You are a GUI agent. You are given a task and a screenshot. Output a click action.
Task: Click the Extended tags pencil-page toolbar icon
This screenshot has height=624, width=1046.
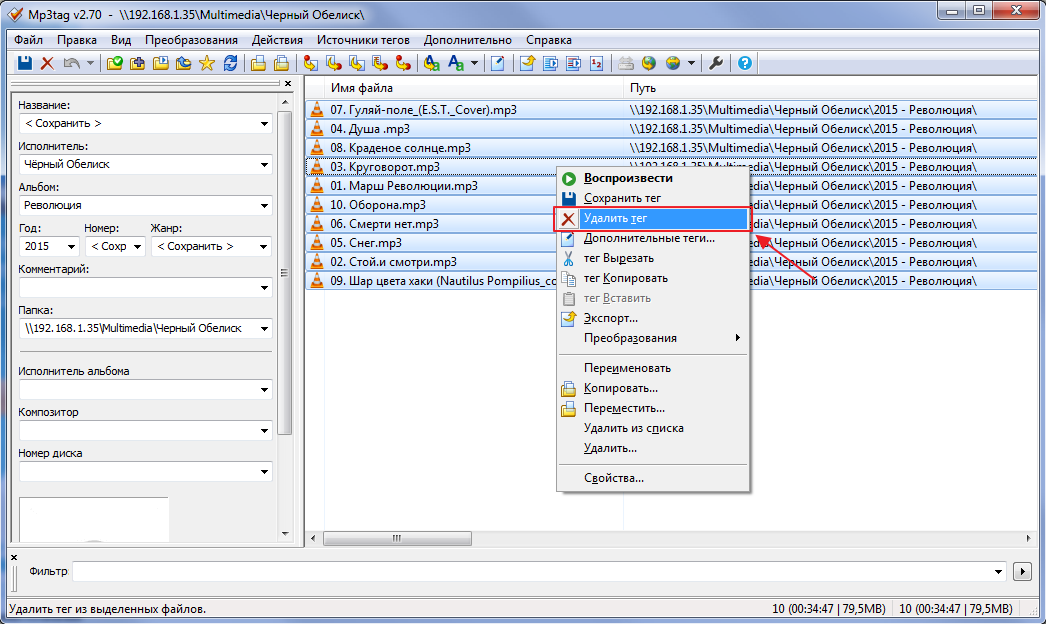pos(498,63)
